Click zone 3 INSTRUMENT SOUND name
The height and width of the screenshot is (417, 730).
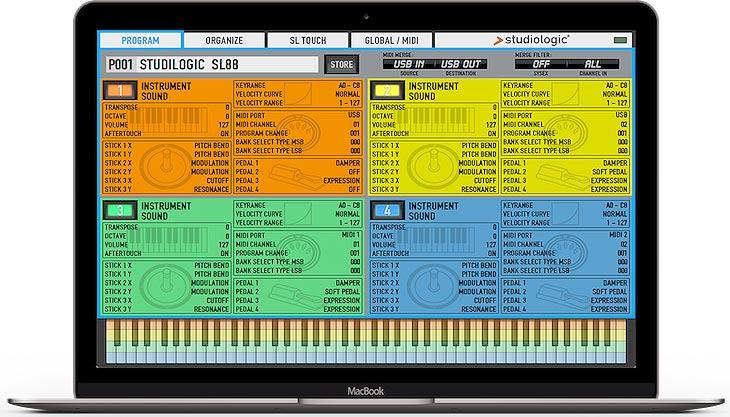(166, 211)
